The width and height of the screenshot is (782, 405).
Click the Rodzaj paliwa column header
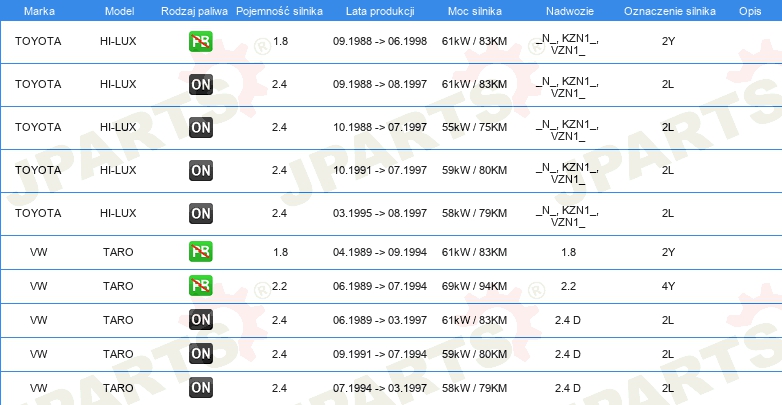click(195, 11)
